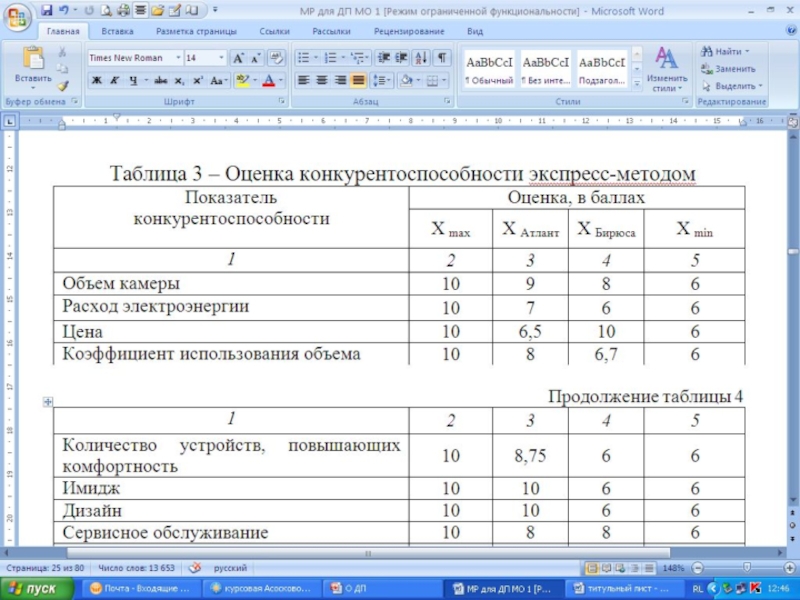Click the Windows пуск (Start) button
The width and height of the screenshot is (800, 600).
tap(36, 589)
